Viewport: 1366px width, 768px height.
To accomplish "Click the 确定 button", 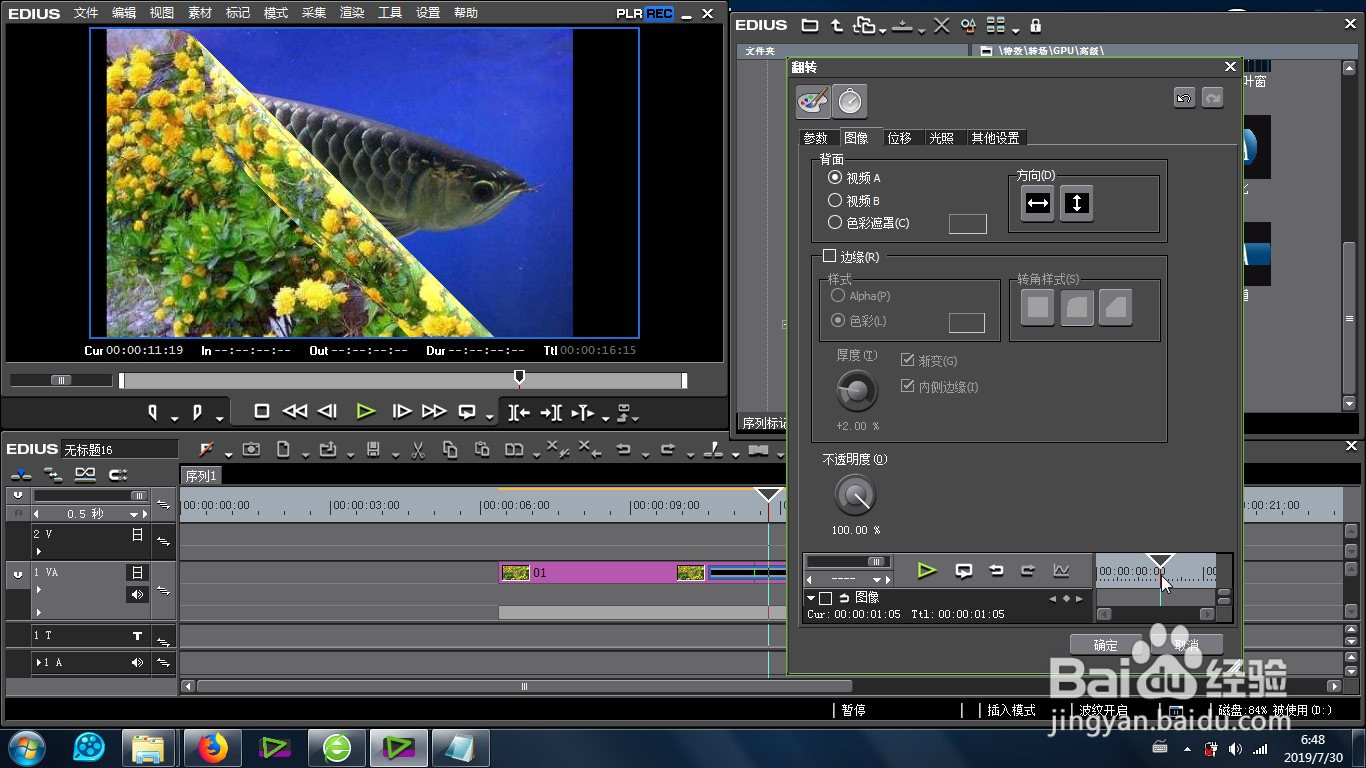I will click(x=1106, y=645).
